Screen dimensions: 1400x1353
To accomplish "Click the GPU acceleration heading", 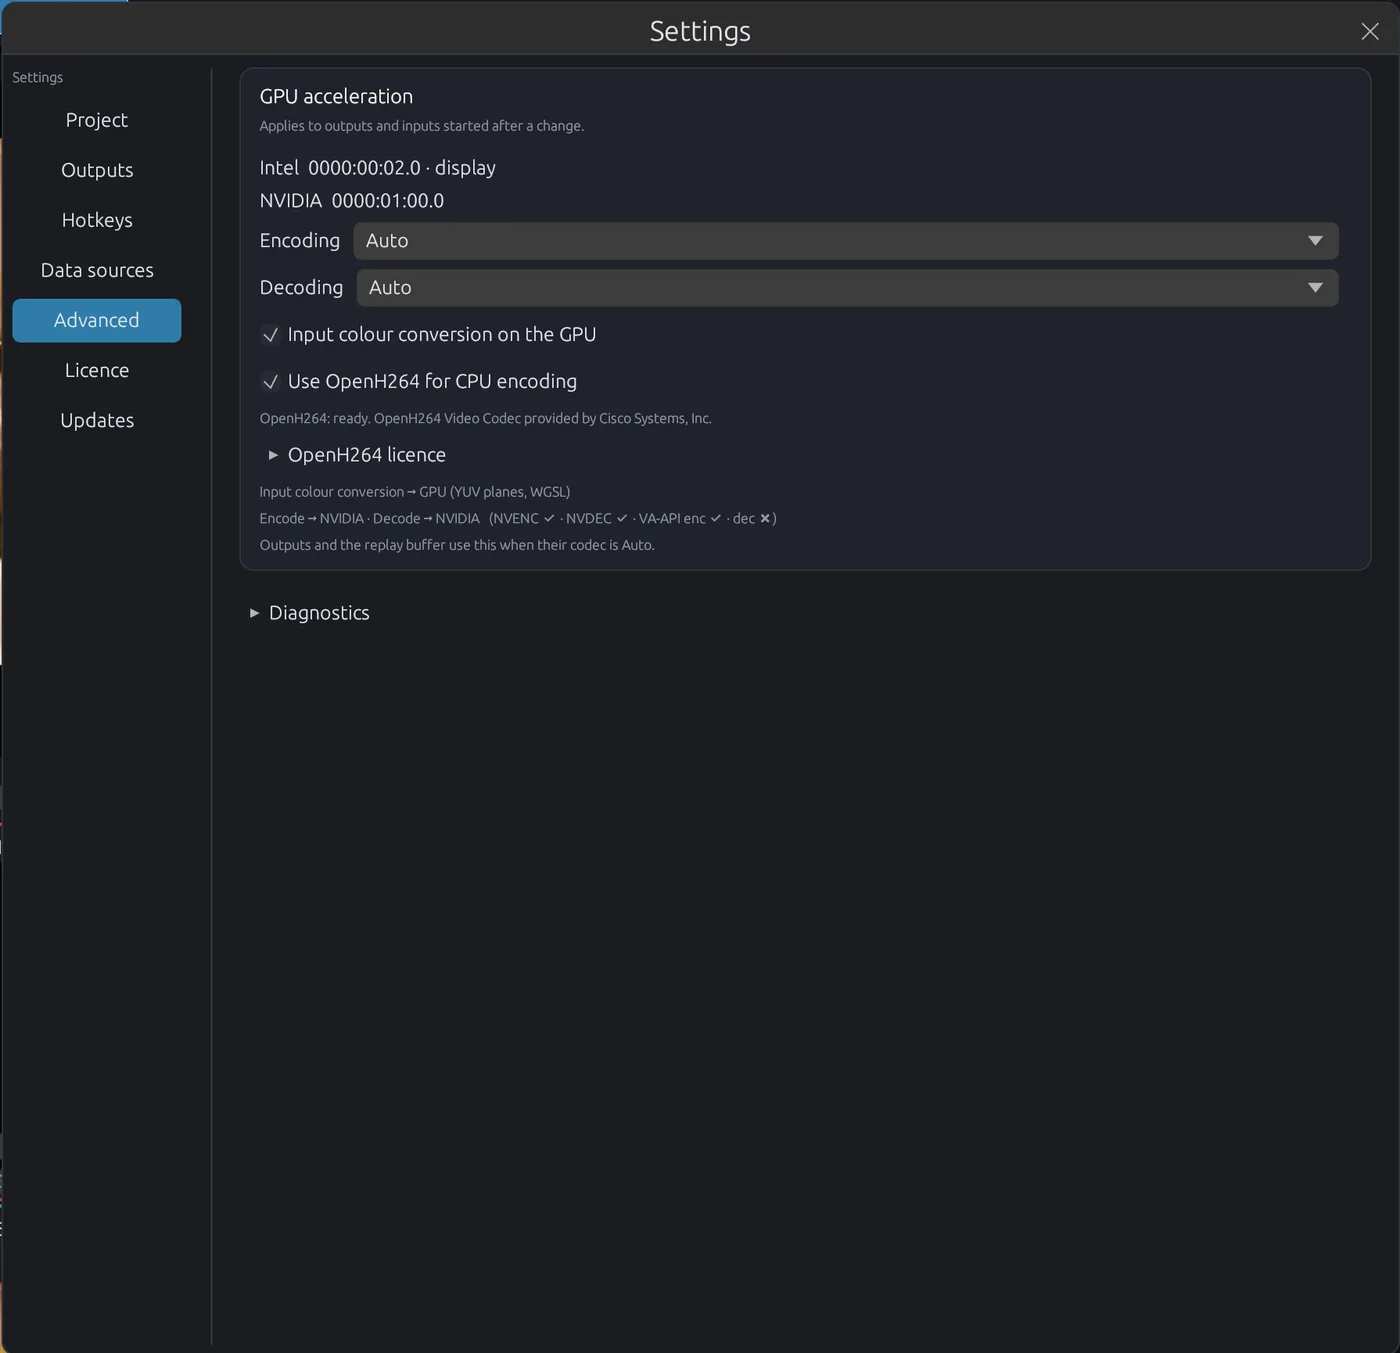I will coord(336,96).
